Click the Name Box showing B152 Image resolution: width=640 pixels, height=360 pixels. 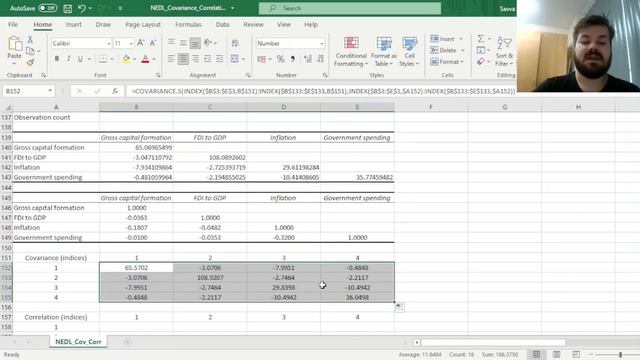point(28,91)
